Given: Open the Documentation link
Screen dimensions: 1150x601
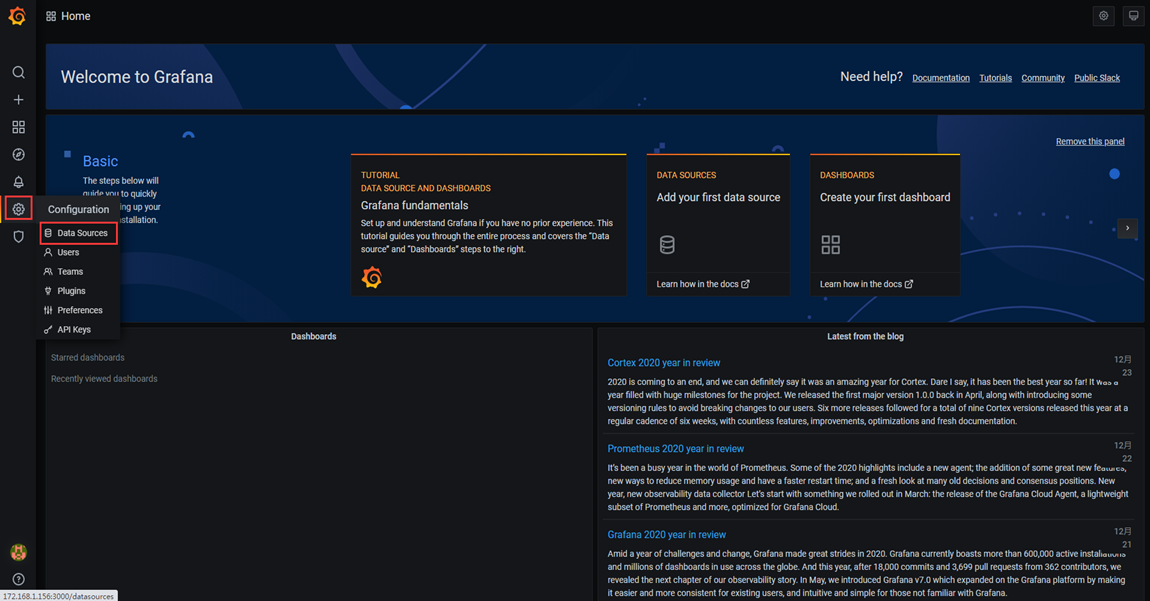Looking at the screenshot, I should point(941,78).
